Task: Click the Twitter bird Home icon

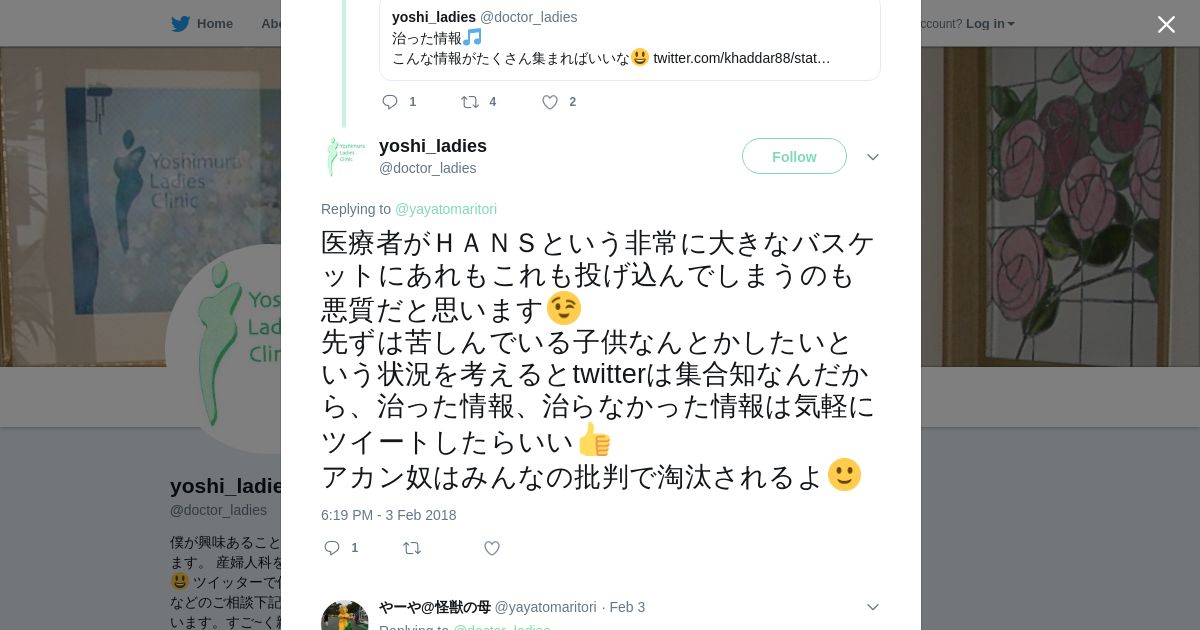Action: point(180,24)
